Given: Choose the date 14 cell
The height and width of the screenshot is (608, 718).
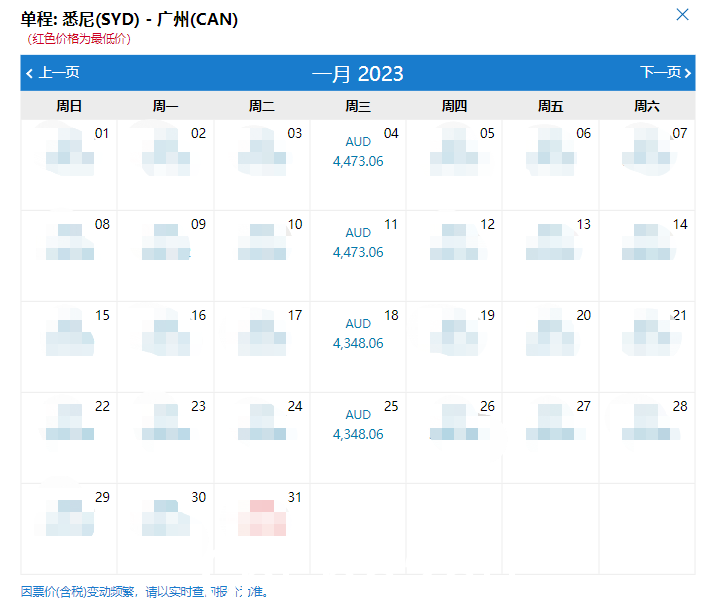Looking at the screenshot, I should point(647,256).
